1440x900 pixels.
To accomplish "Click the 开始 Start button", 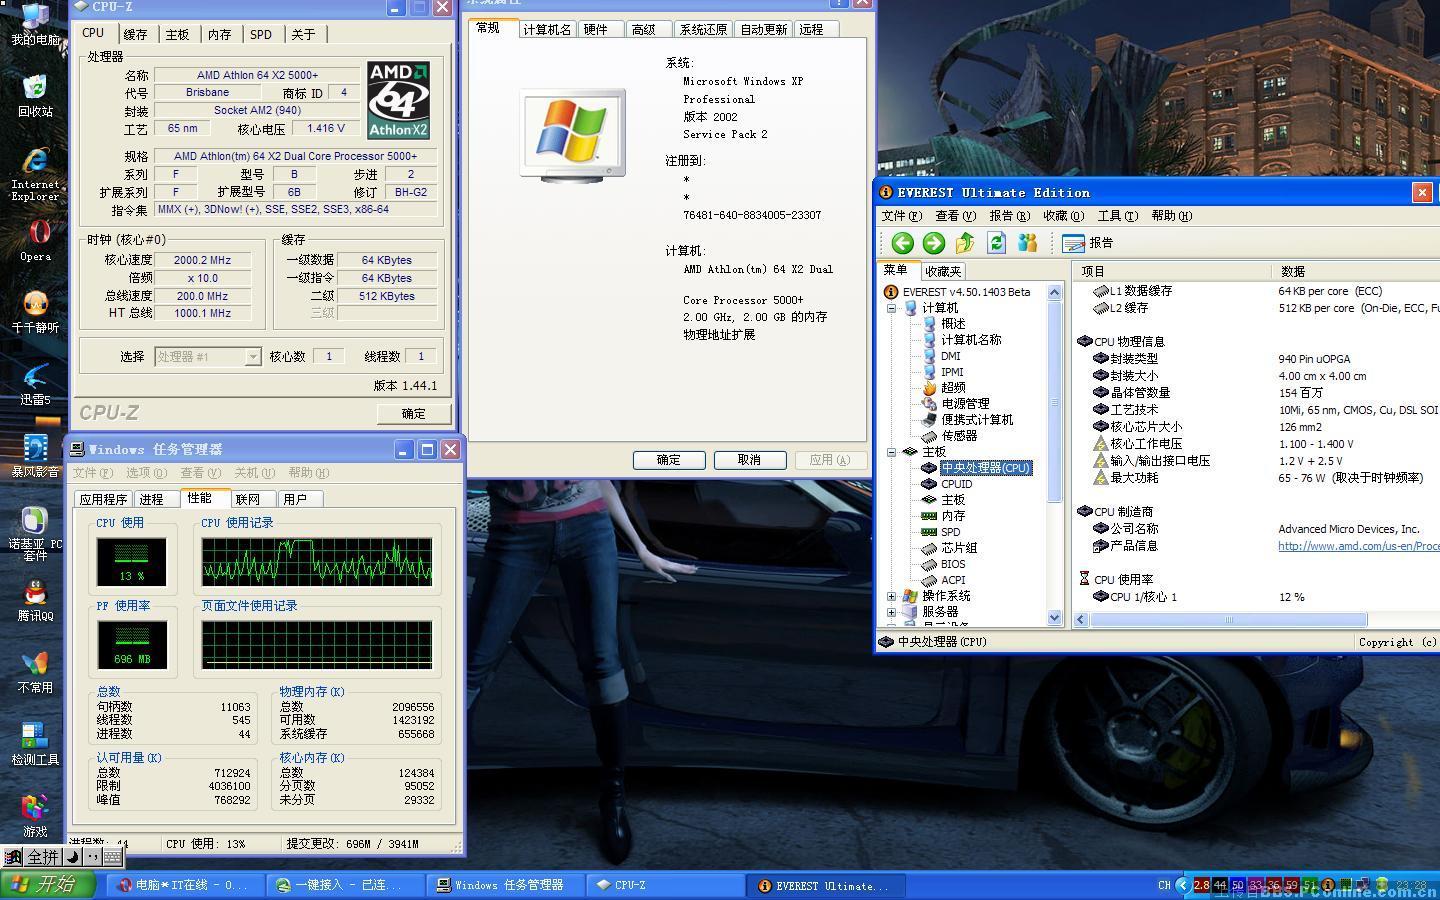I will point(47,885).
